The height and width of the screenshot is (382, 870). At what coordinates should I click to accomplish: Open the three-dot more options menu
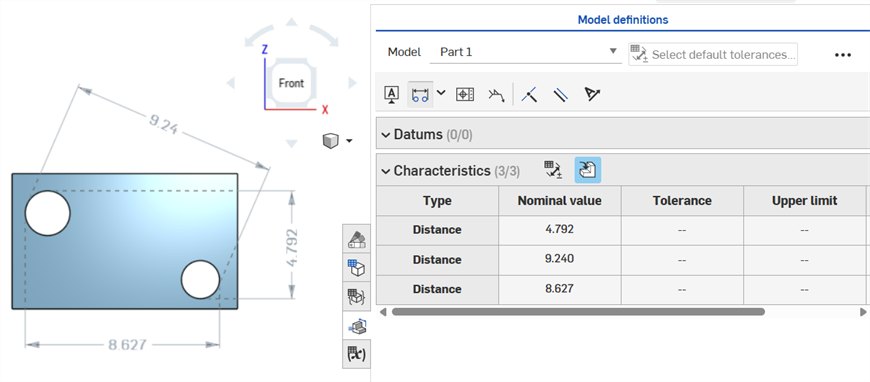[842, 55]
